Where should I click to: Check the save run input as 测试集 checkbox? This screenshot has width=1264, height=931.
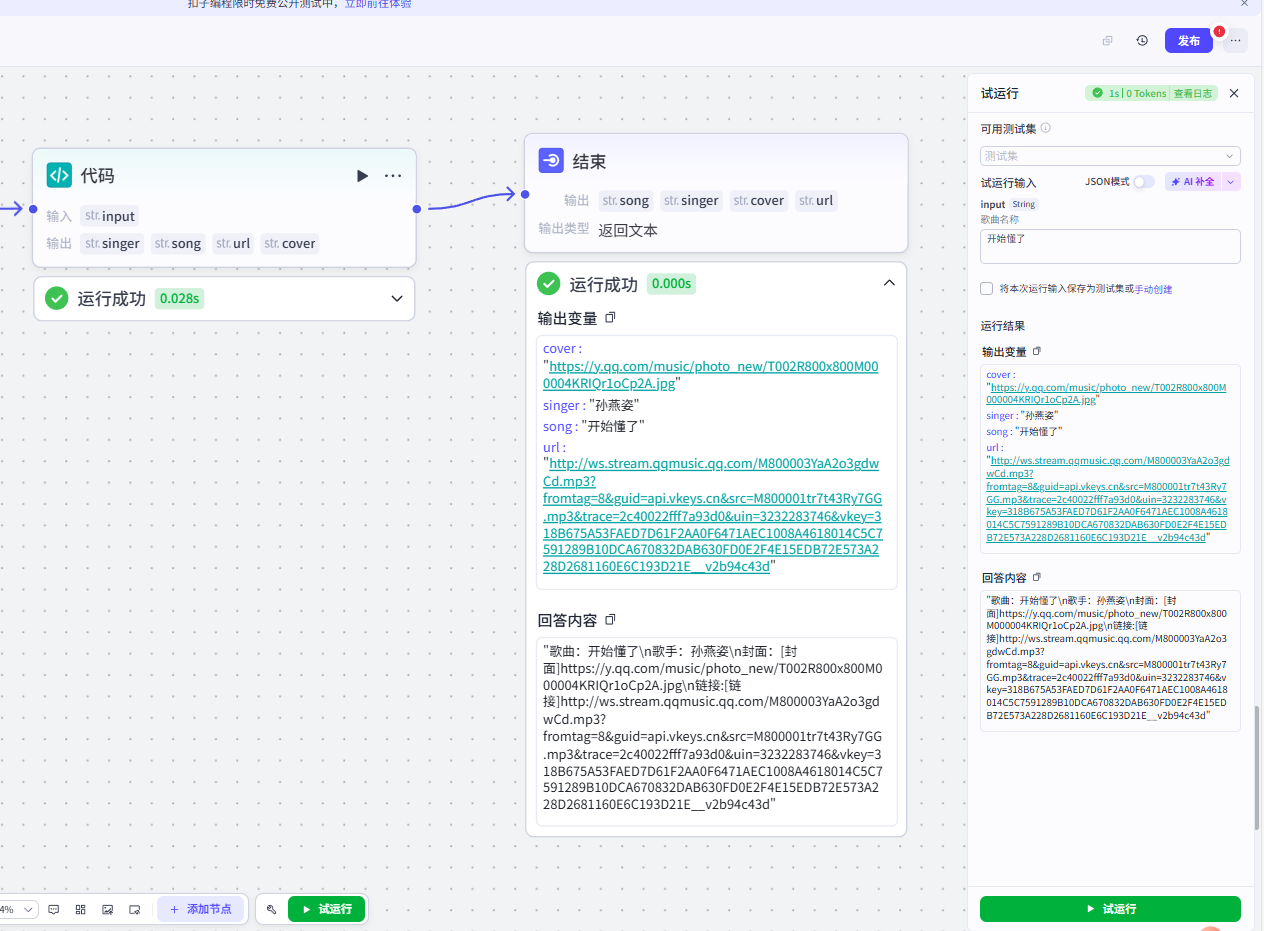click(x=987, y=288)
